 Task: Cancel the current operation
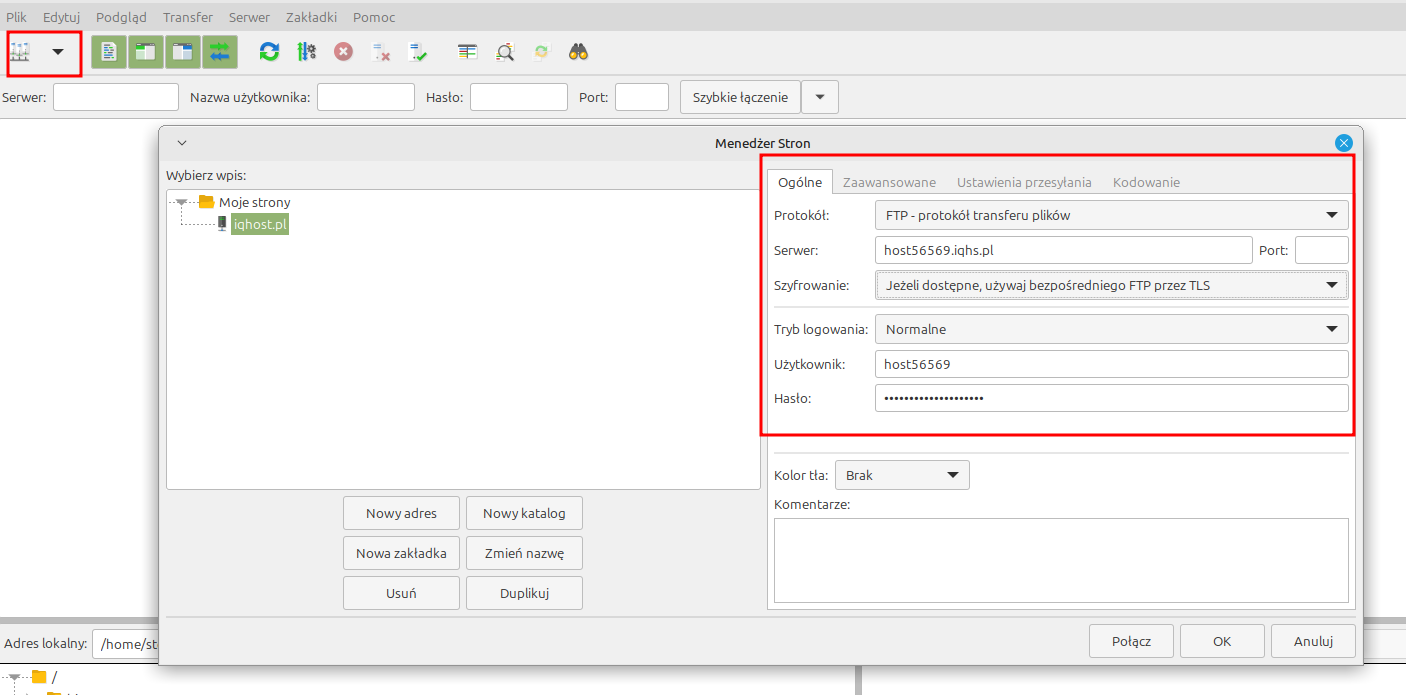coord(343,51)
